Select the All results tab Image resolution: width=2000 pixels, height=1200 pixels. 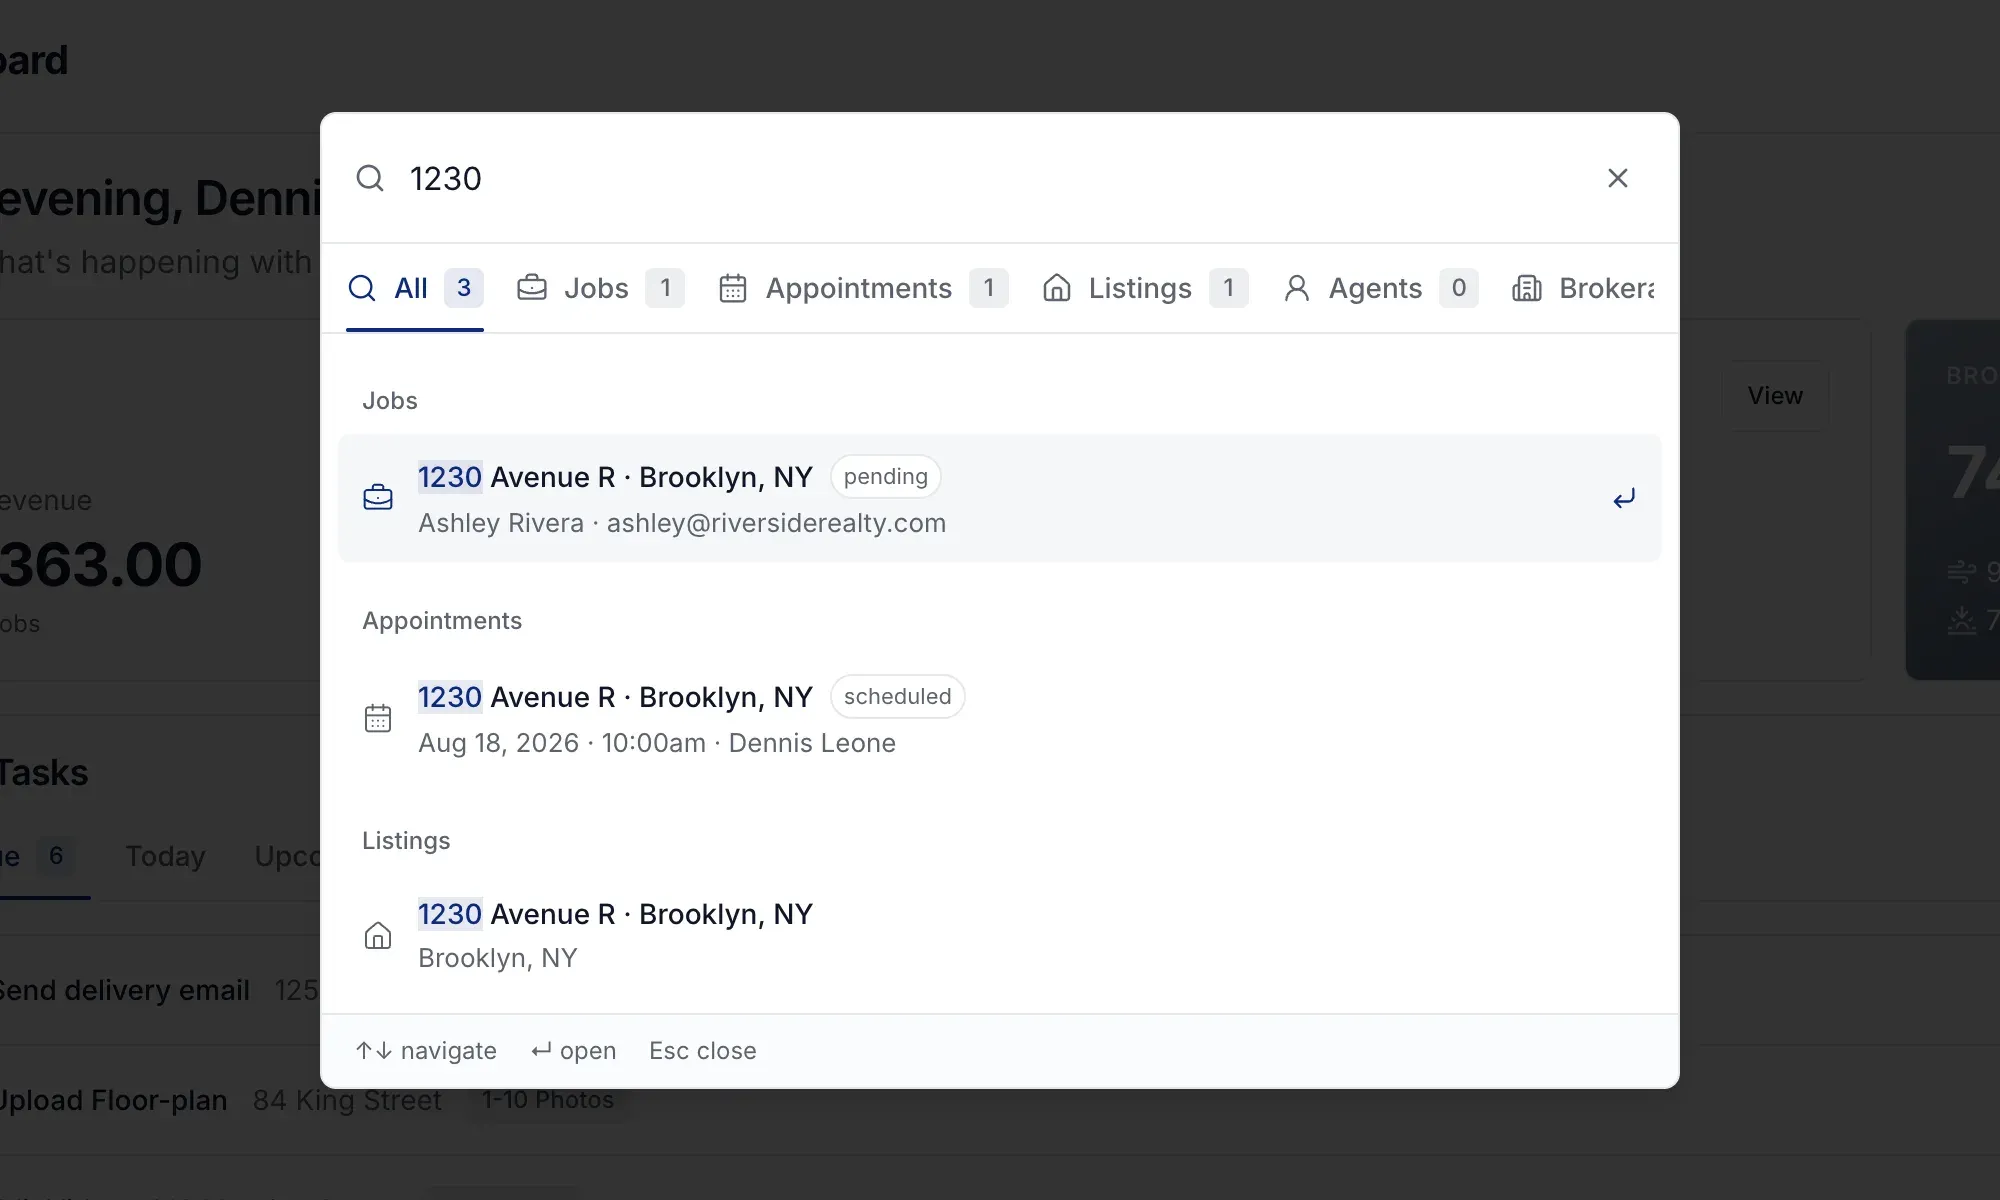coord(415,288)
